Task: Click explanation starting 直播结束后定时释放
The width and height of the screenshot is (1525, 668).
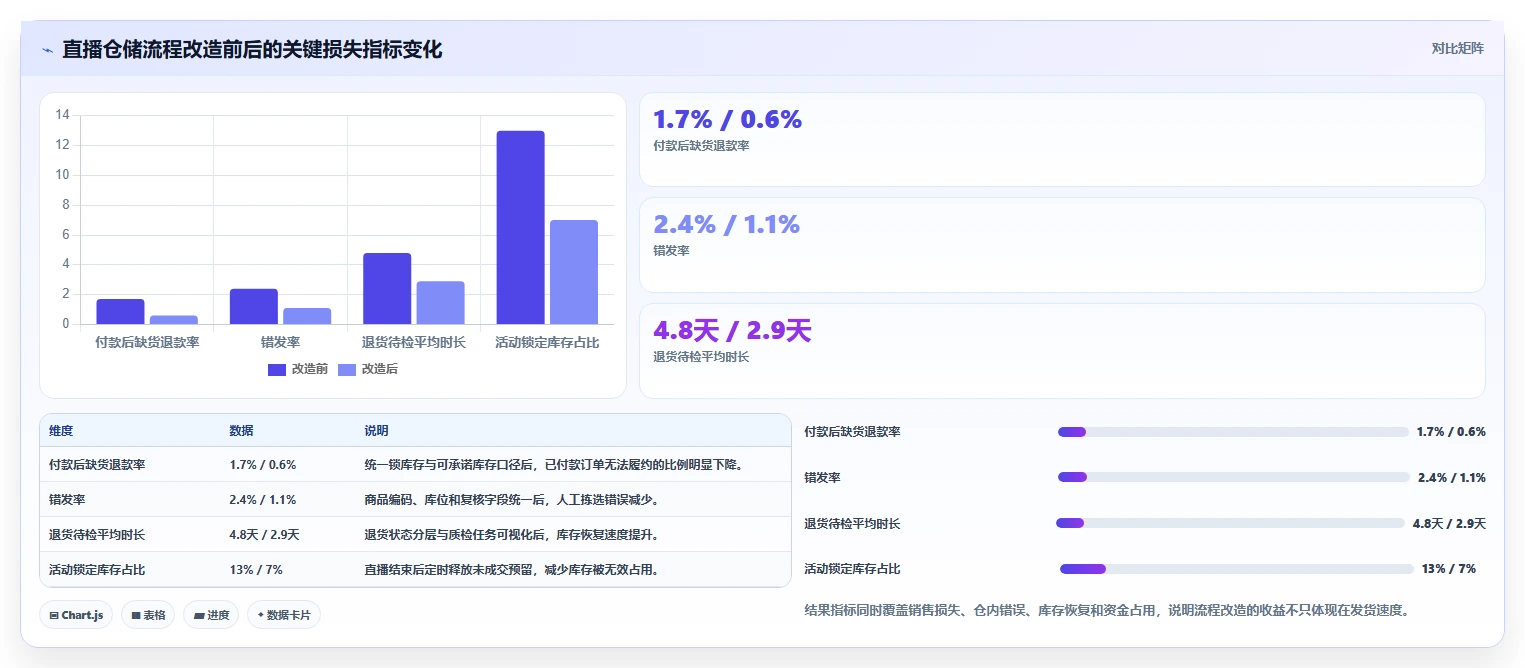Action: pos(515,569)
